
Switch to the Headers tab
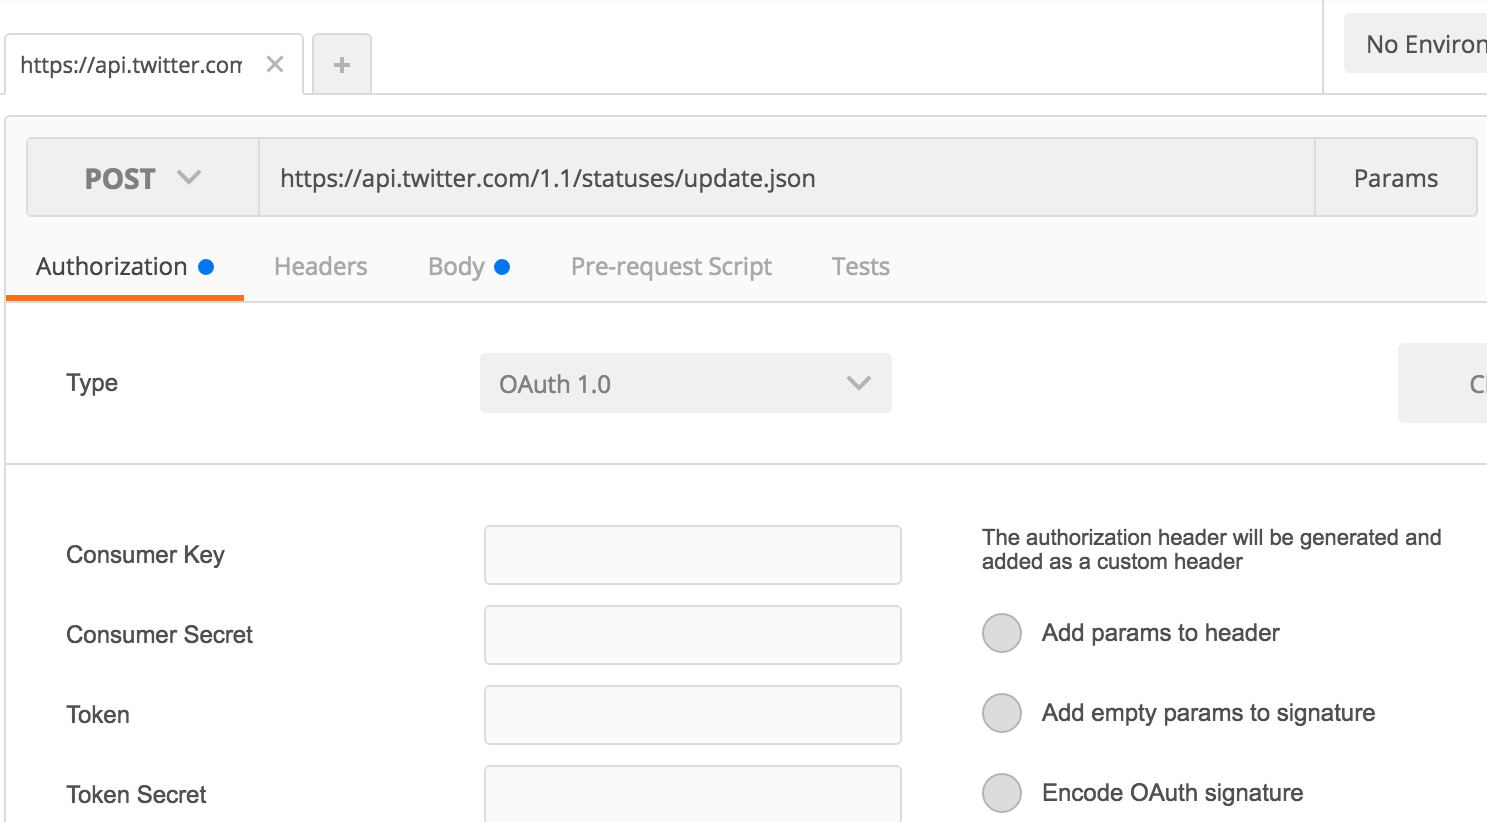321,267
